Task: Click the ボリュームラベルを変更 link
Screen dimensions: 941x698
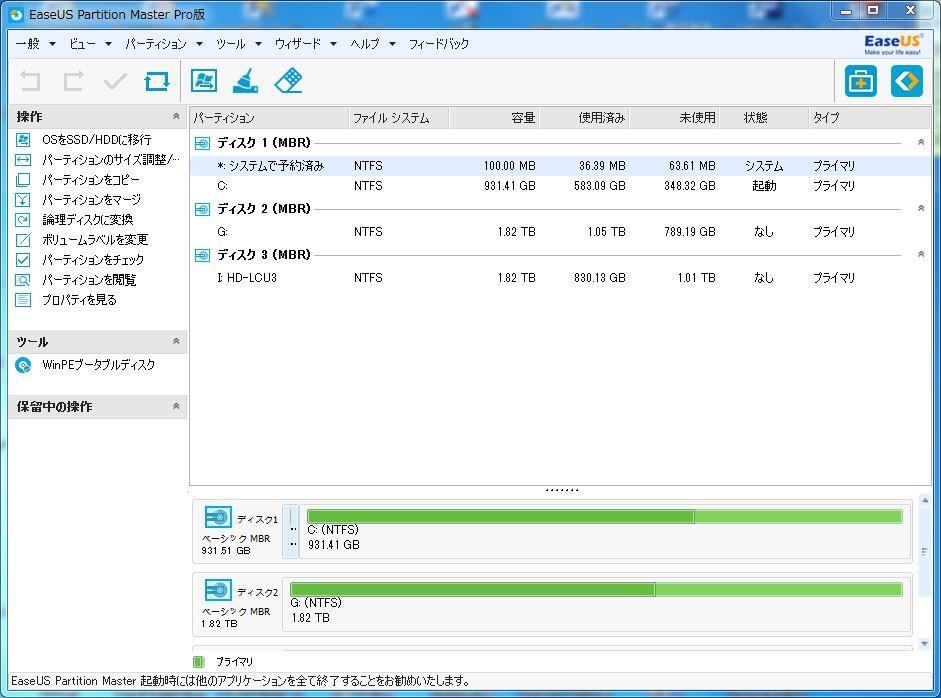Action: [x=95, y=240]
